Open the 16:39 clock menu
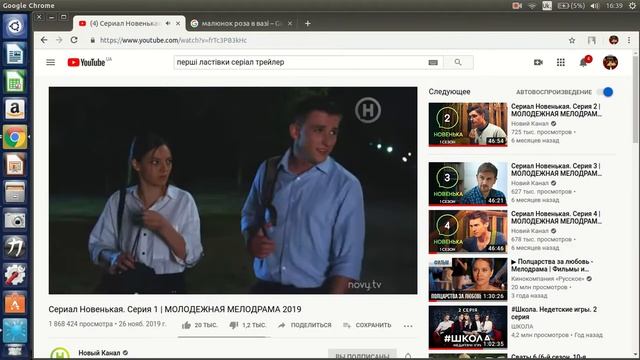This screenshot has width=640, height=360. [x=614, y=5]
